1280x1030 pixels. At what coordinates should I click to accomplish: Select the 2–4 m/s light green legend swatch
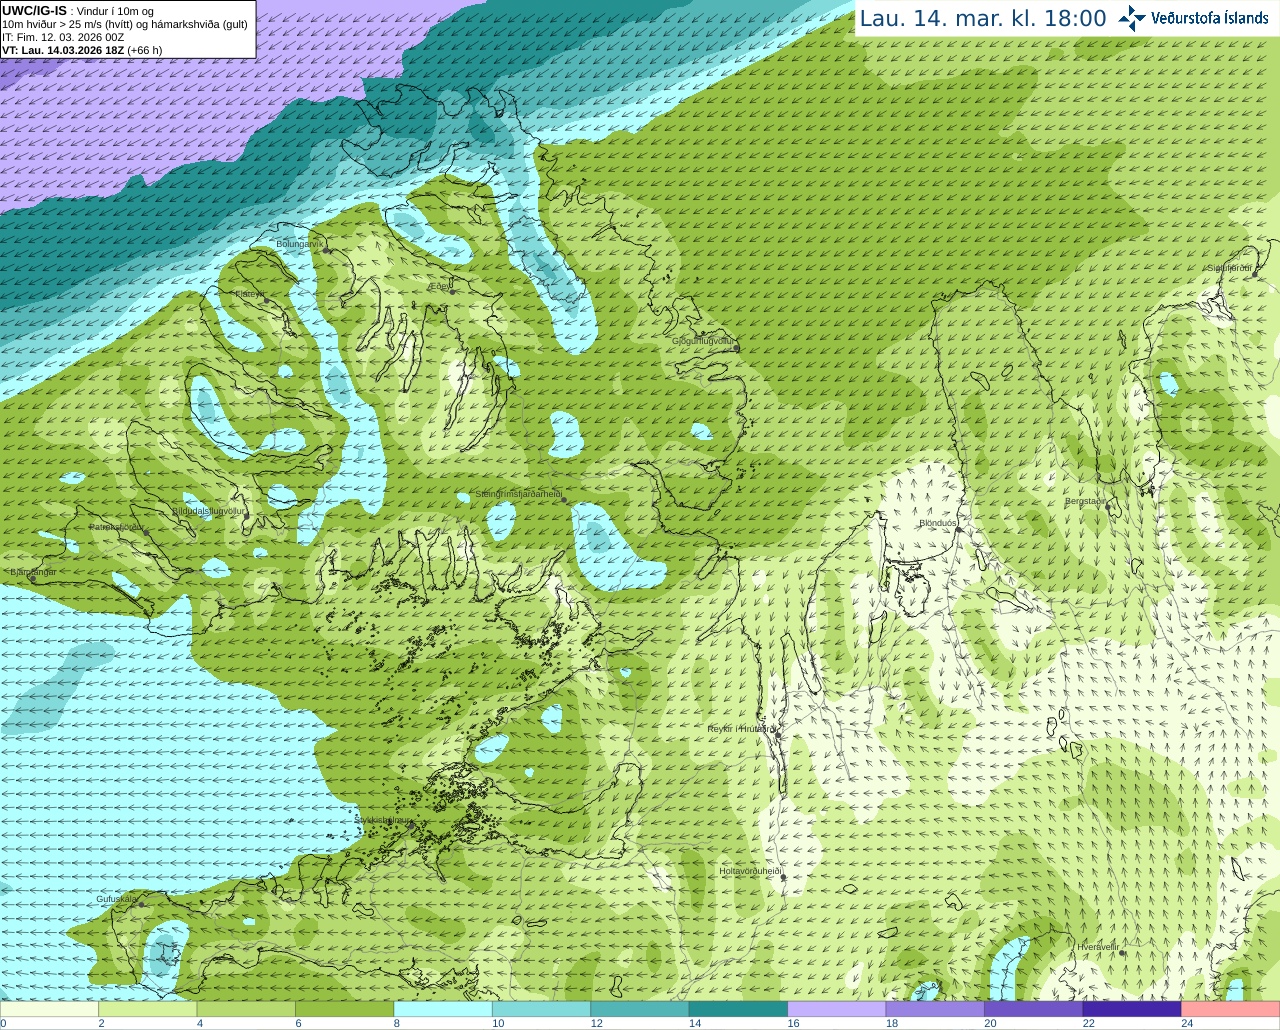(x=148, y=1009)
